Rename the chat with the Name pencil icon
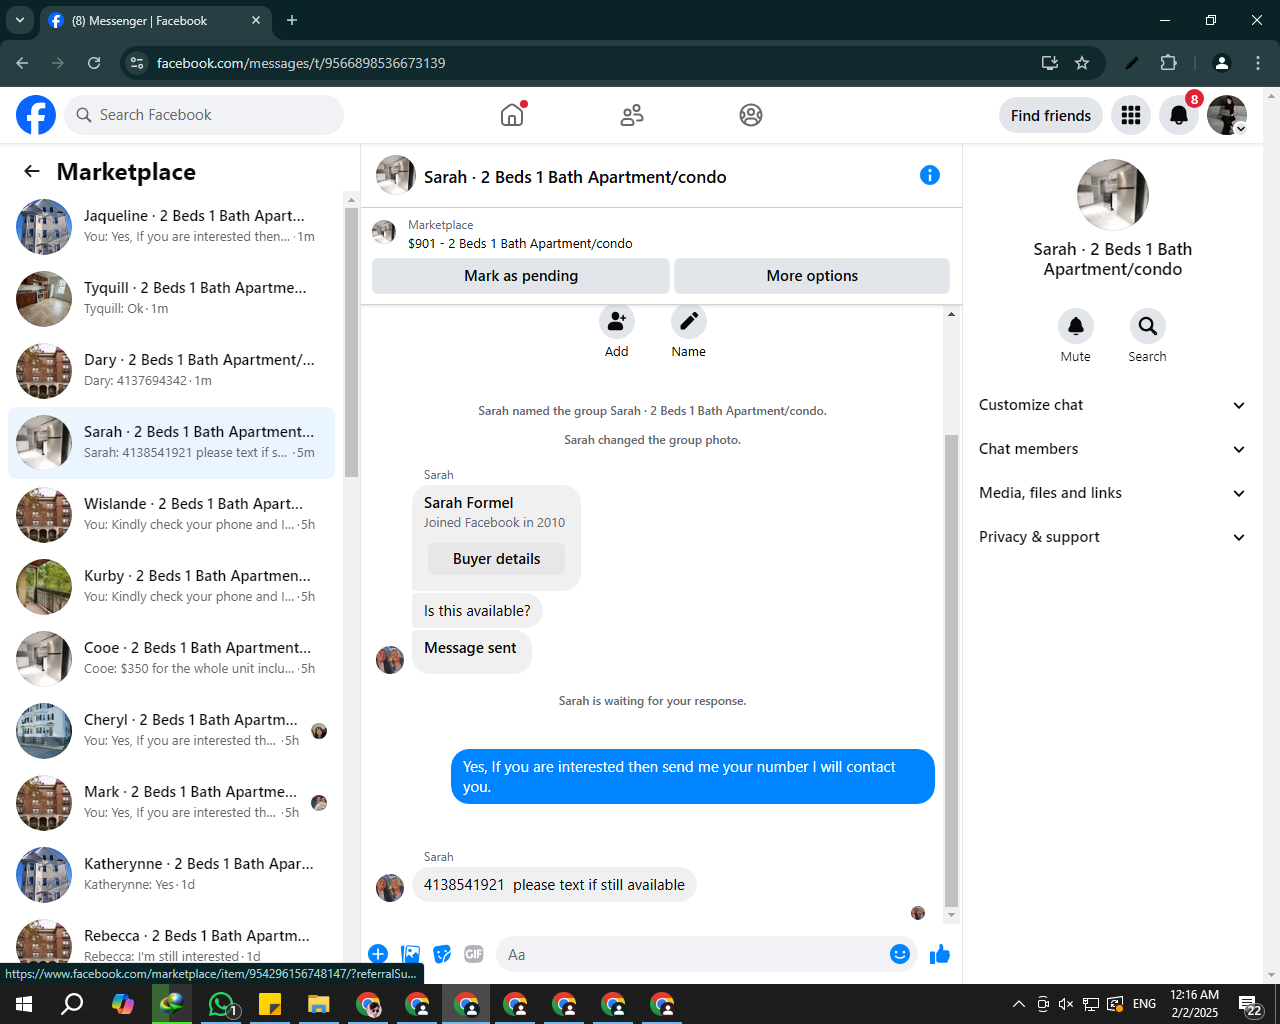The image size is (1280, 1024). point(689,321)
